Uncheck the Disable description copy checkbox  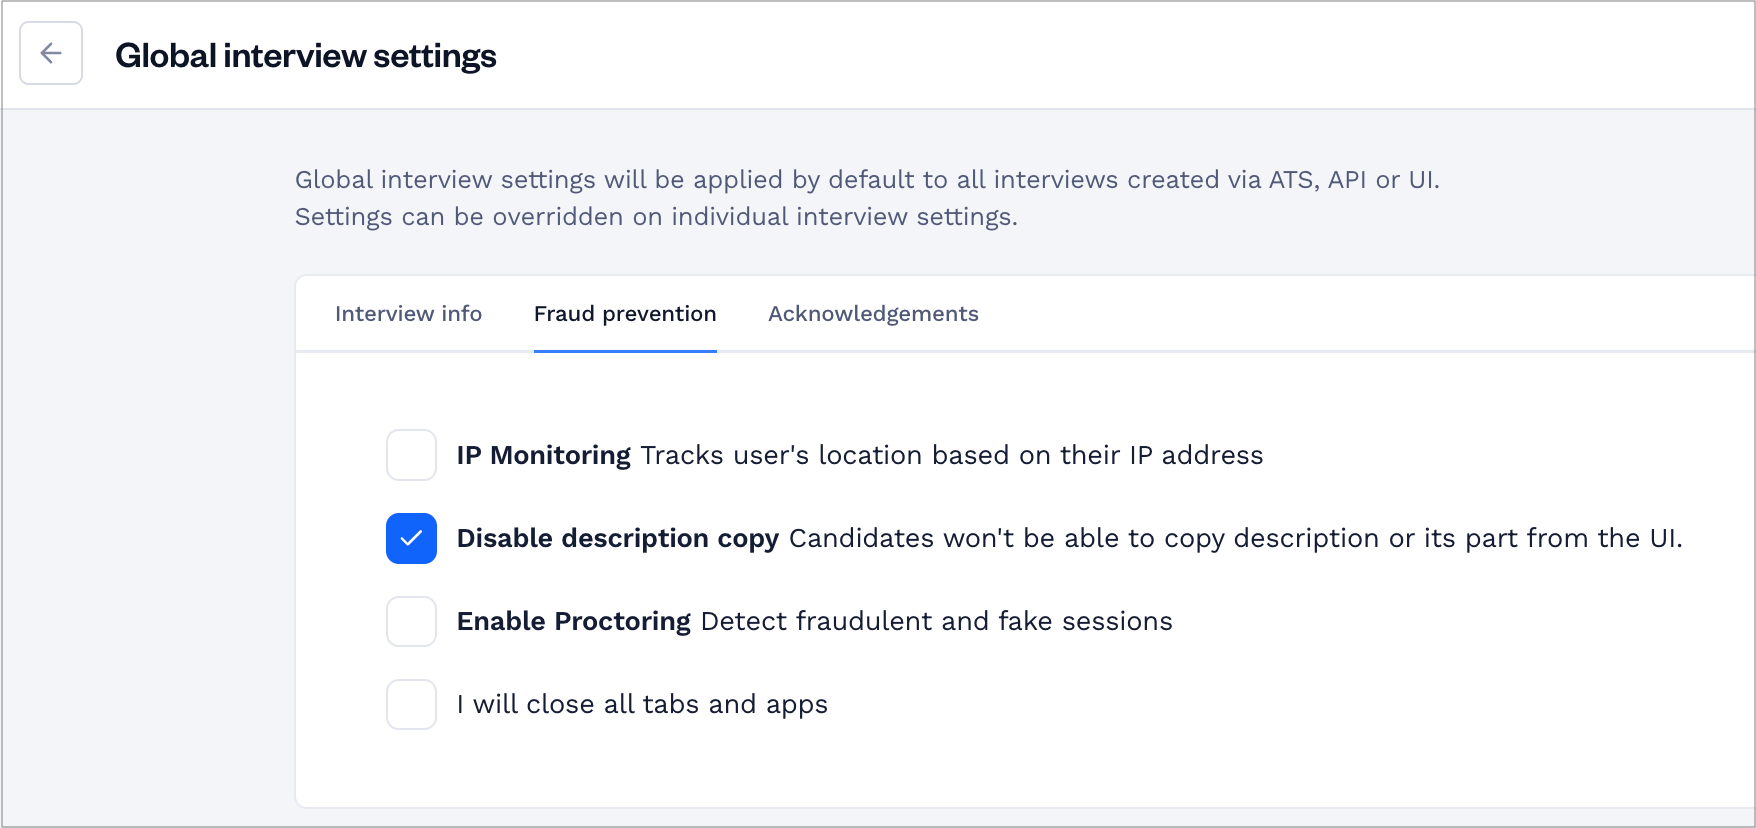pyautogui.click(x=411, y=538)
